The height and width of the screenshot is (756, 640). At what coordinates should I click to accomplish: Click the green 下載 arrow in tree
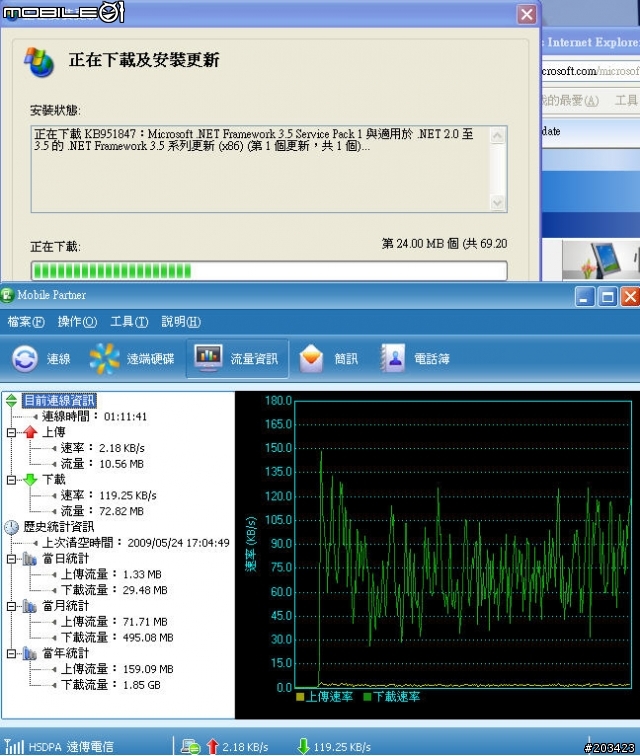click(x=30, y=479)
